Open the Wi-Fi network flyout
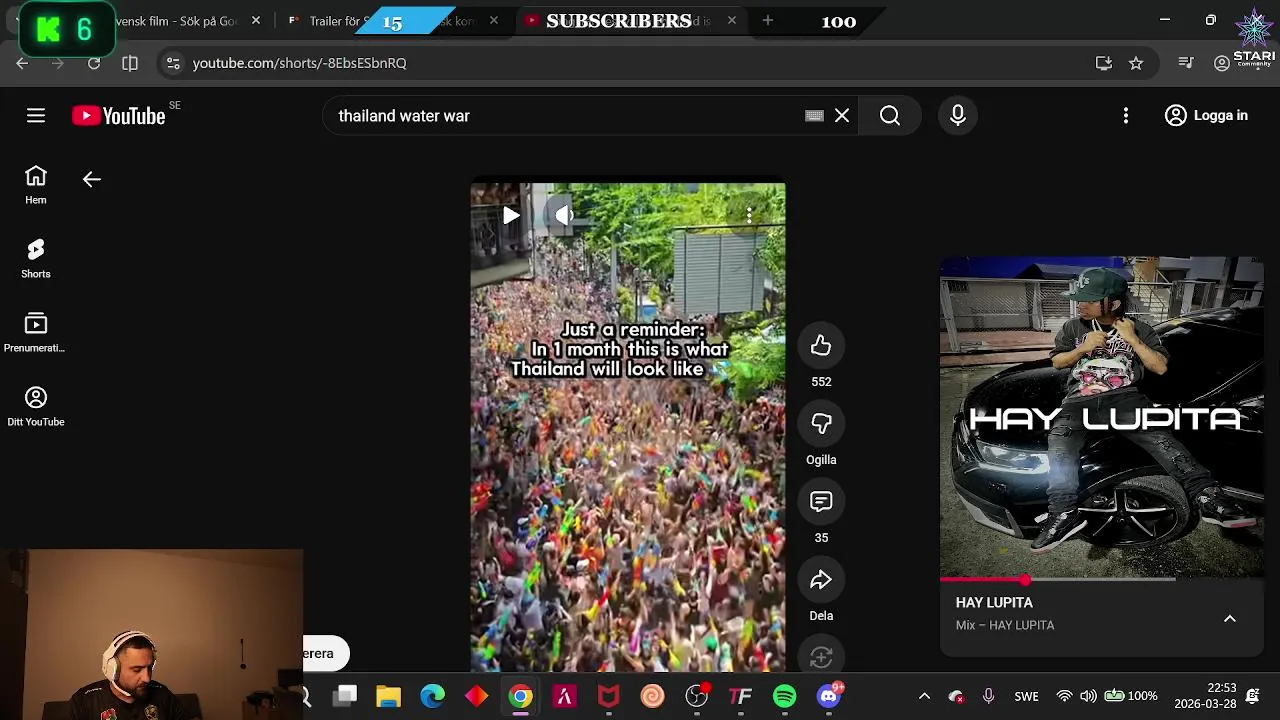 (1065, 696)
